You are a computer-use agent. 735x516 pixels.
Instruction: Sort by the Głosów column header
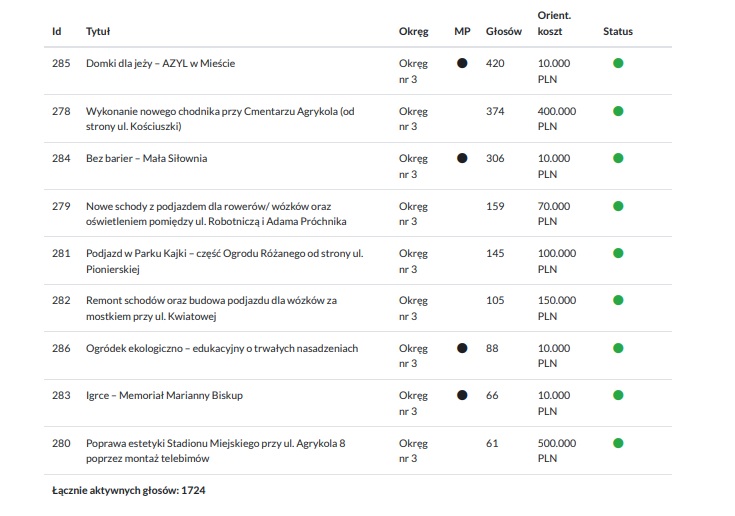[503, 32]
